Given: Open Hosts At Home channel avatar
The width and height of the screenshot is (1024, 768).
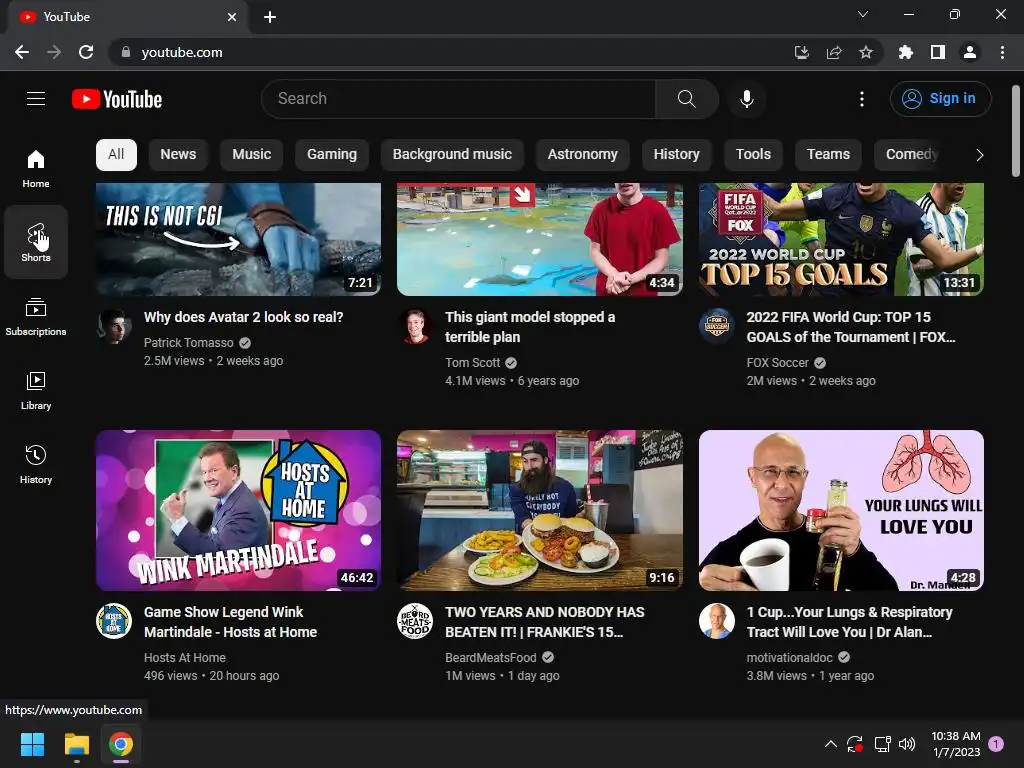Looking at the screenshot, I should [x=114, y=621].
